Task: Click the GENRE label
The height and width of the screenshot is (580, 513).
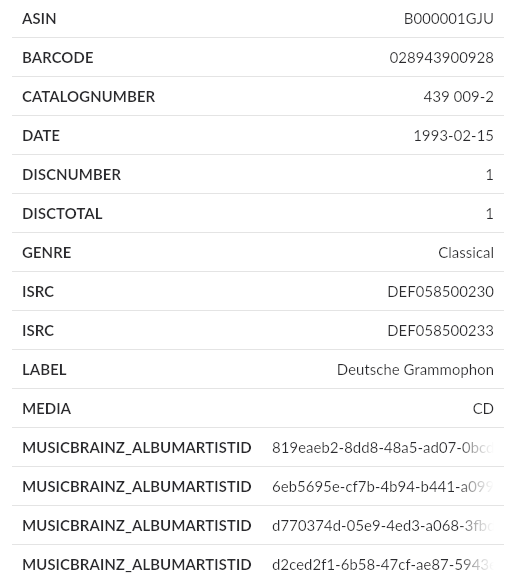Action: [x=47, y=253]
